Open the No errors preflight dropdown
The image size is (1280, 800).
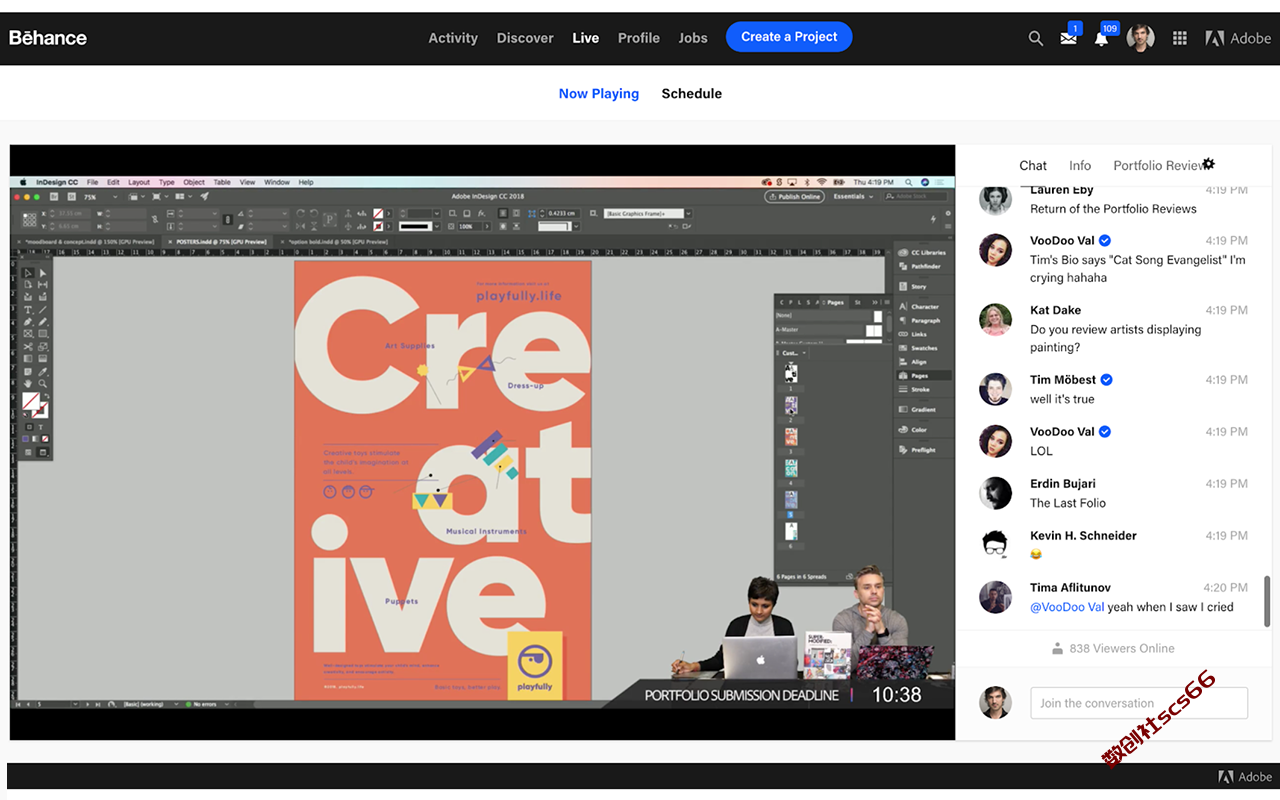(208, 705)
